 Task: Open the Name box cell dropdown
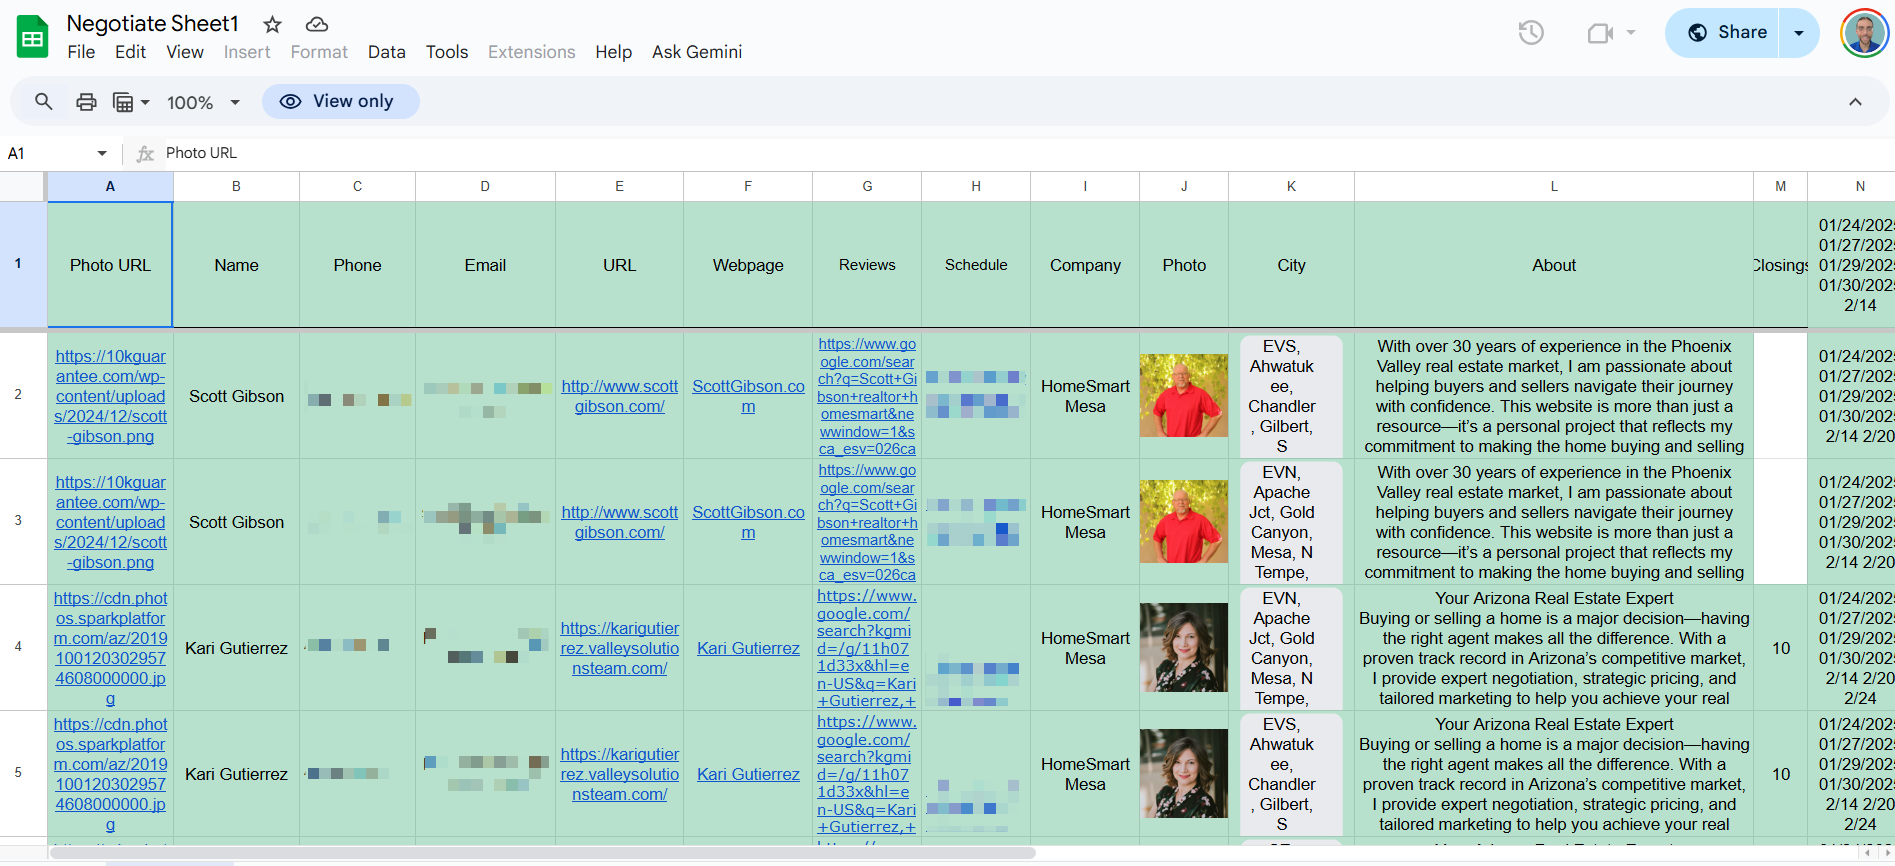pos(102,153)
